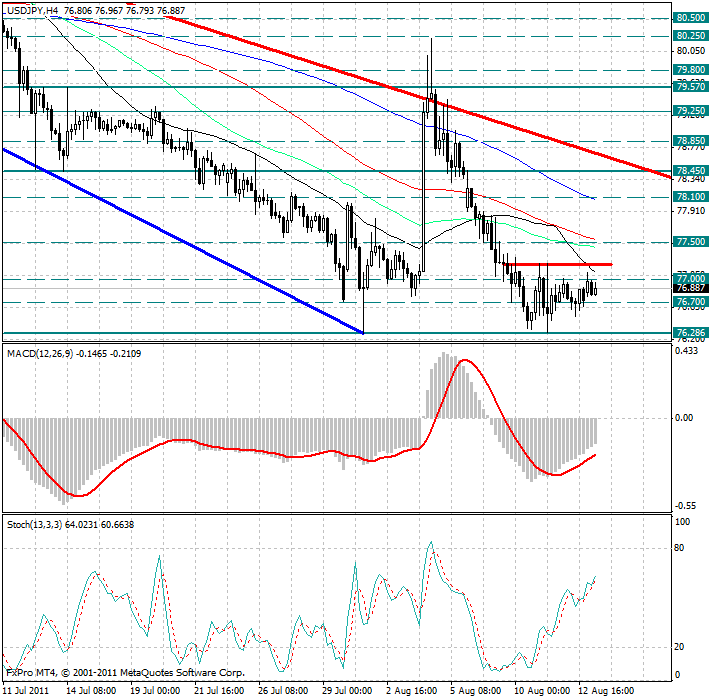Select the 76.700 price level label
Viewport: 709px width, 698px height.
tap(690, 302)
